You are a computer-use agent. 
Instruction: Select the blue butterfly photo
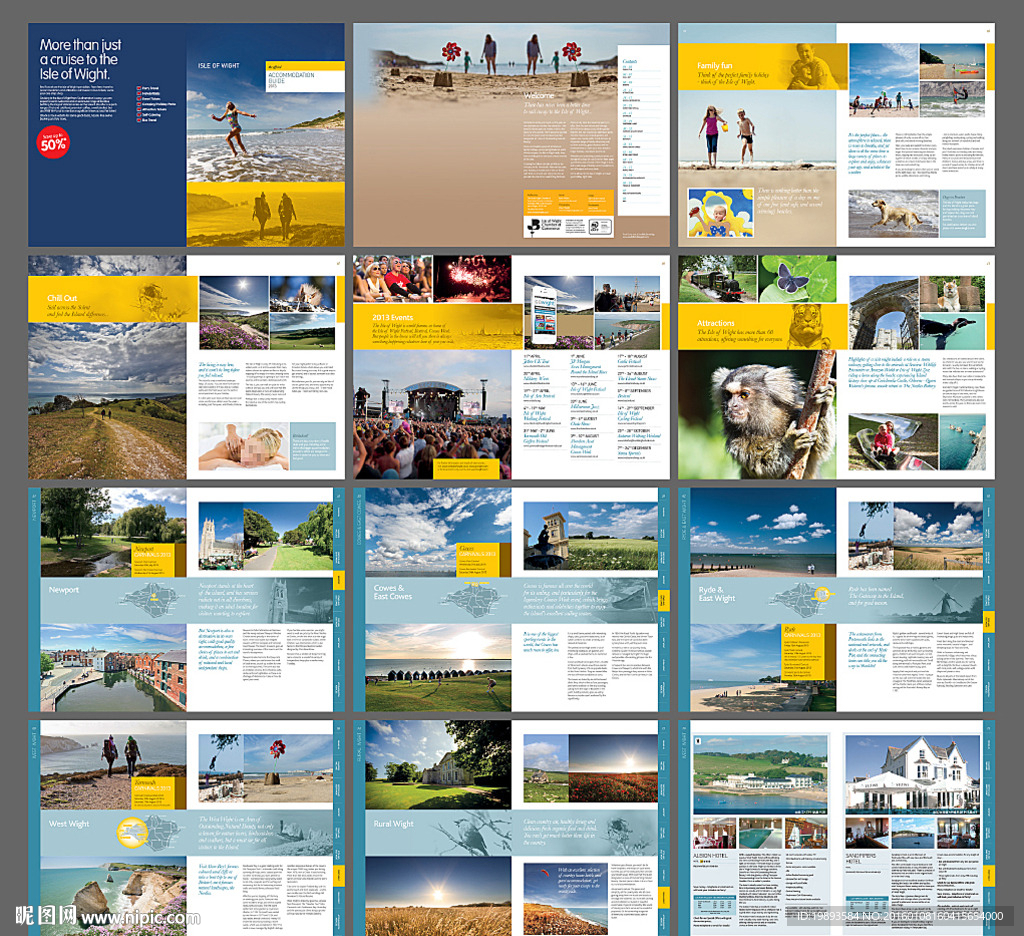tap(797, 279)
